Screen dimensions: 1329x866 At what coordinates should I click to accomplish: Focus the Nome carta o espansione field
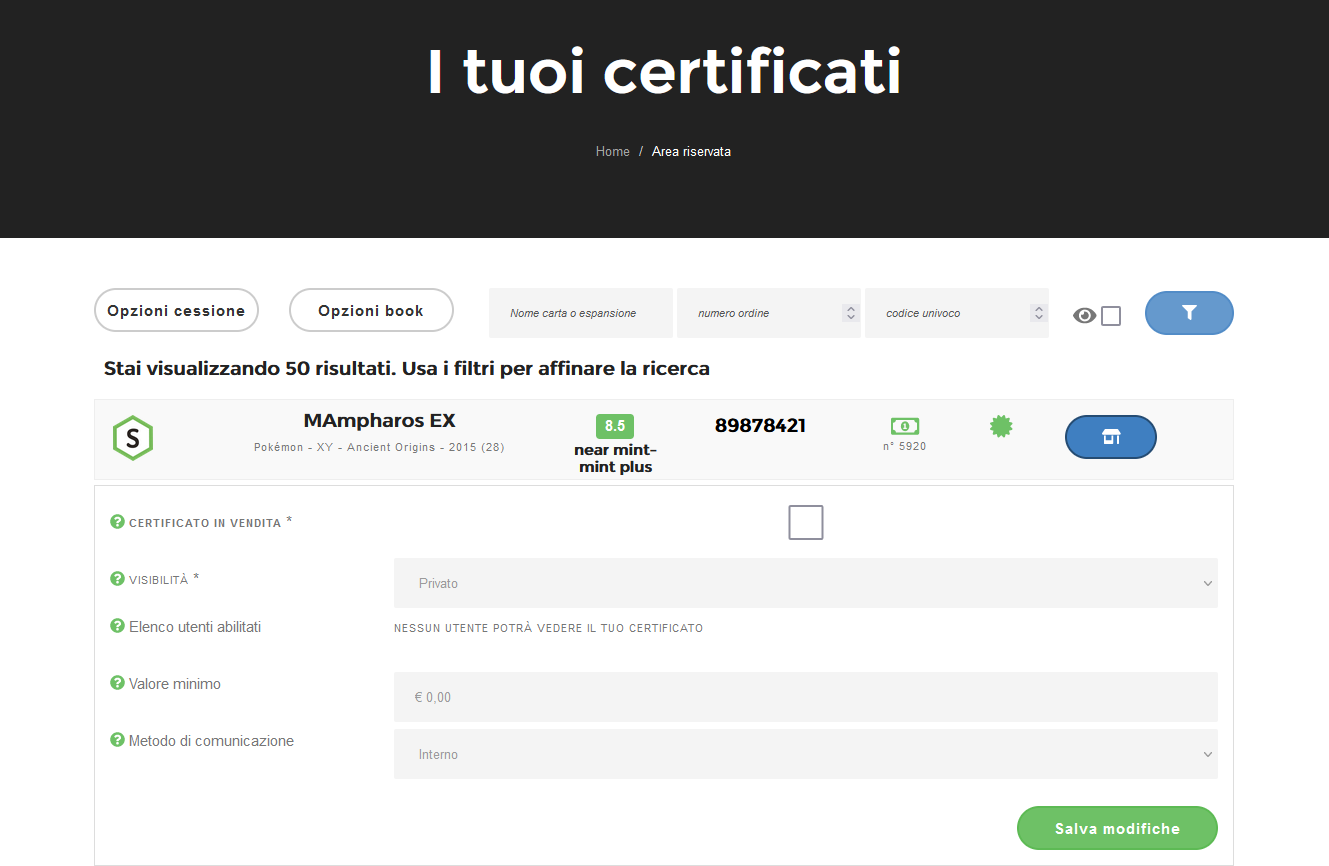click(581, 313)
